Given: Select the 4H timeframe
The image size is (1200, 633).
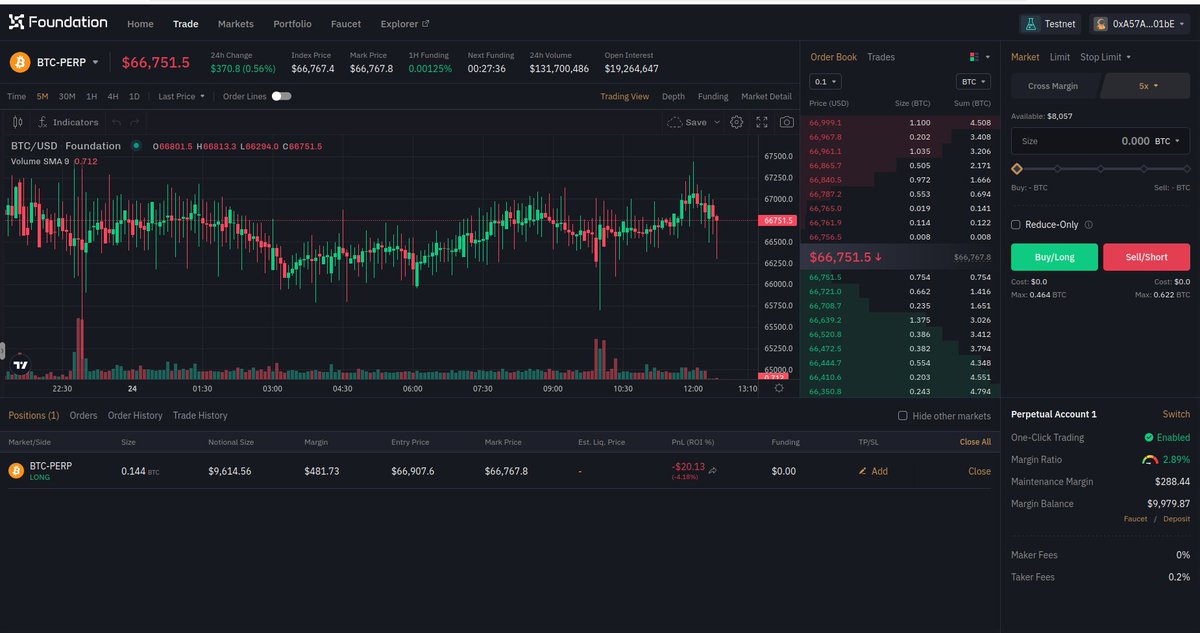Looking at the screenshot, I should [113, 96].
